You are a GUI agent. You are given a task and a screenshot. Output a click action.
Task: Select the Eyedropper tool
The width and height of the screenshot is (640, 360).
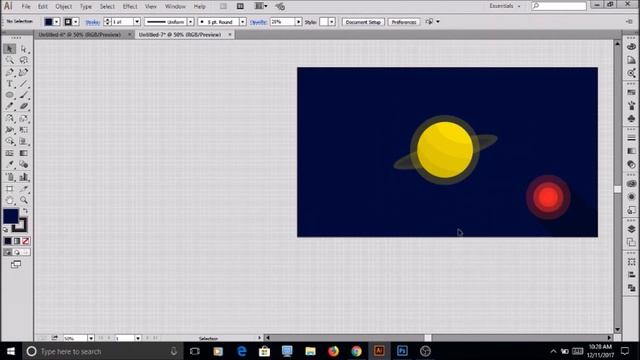(10, 164)
